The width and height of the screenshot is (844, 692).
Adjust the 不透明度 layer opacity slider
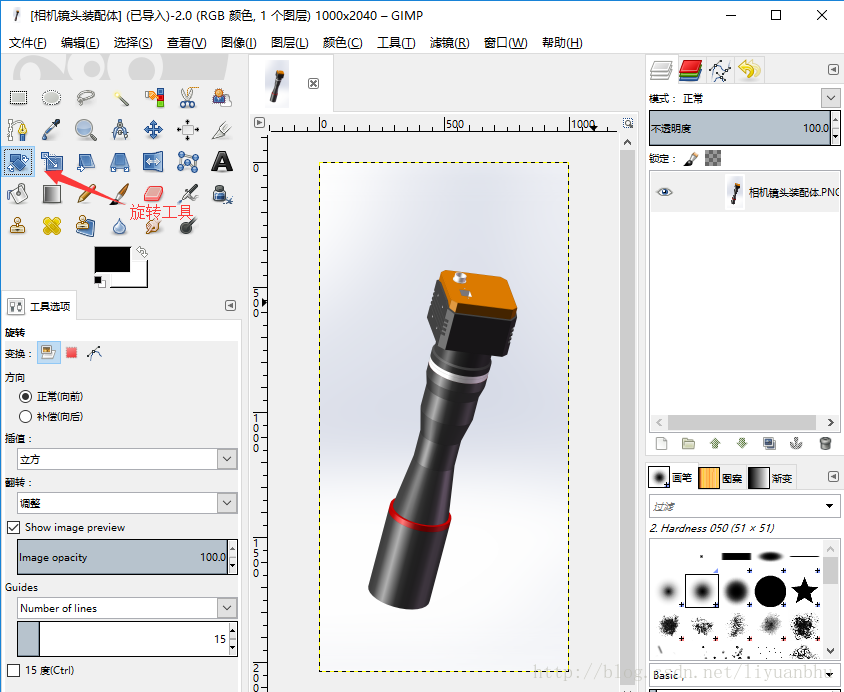(x=740, y=128)
